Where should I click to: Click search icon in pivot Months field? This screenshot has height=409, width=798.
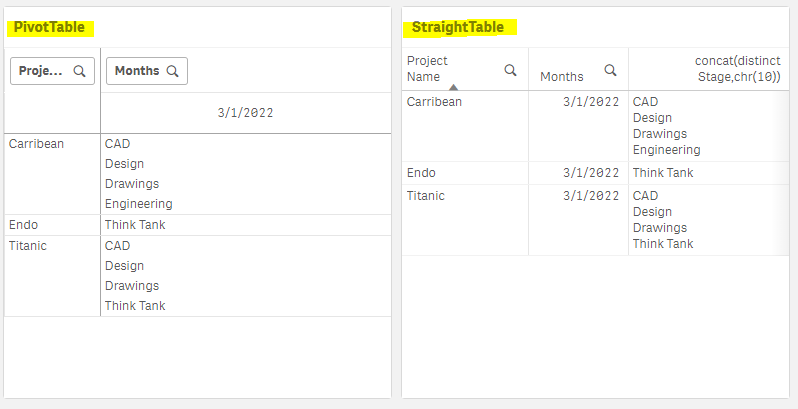click(172, 71)
